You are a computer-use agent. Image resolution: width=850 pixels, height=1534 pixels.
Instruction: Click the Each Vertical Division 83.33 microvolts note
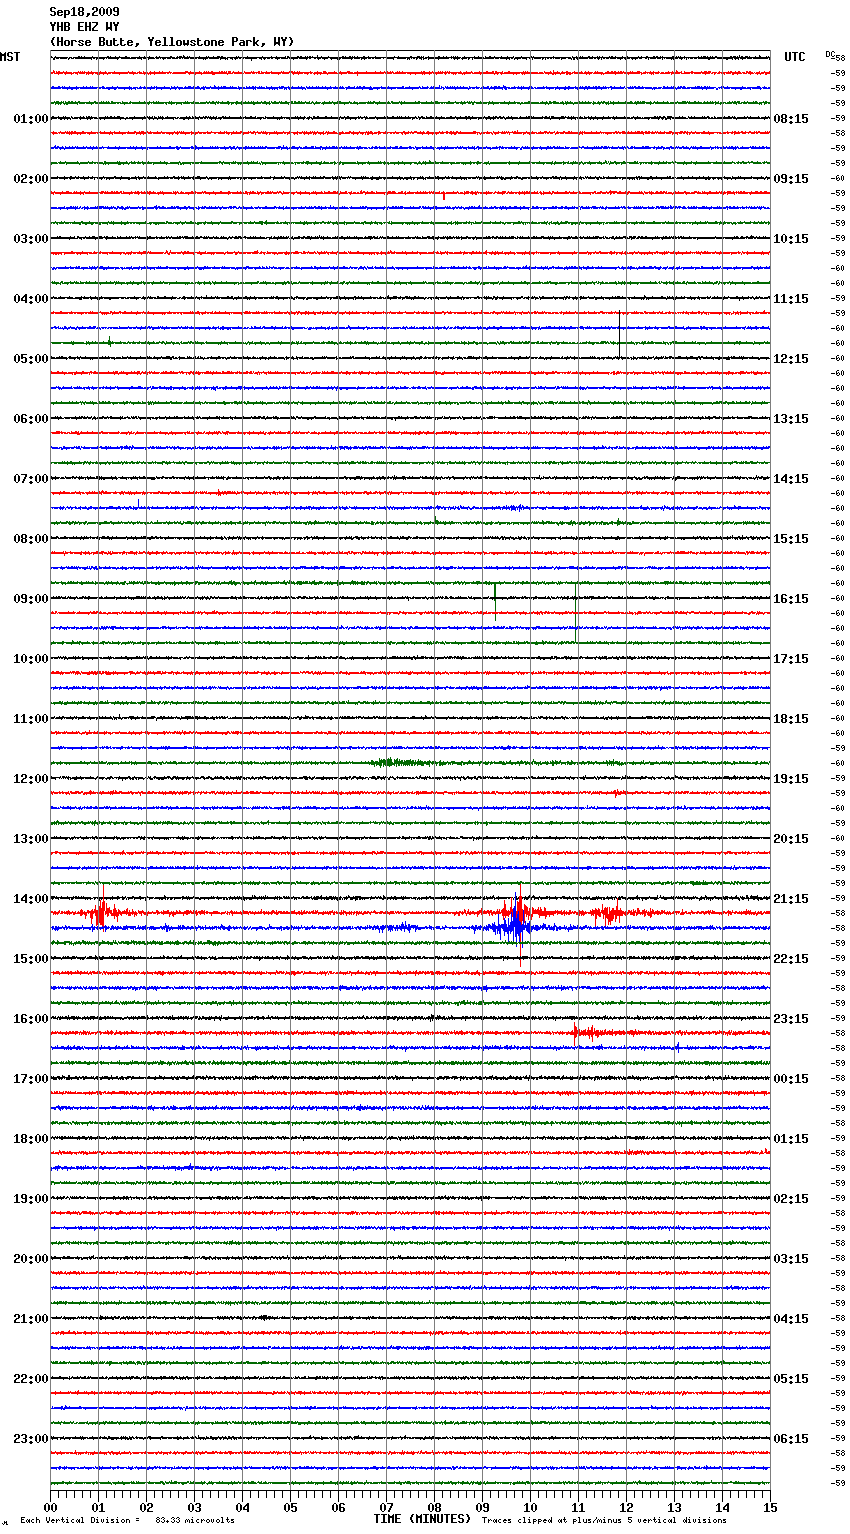pos(128,1520)
